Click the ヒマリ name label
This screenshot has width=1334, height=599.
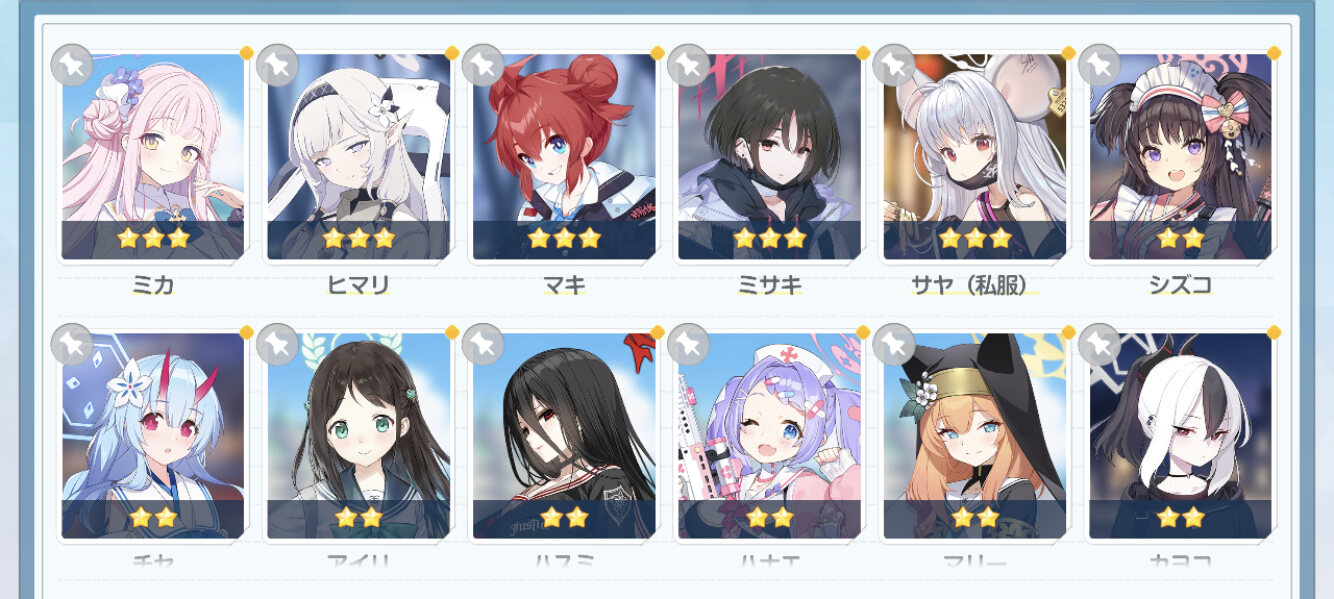pos(358,286)
